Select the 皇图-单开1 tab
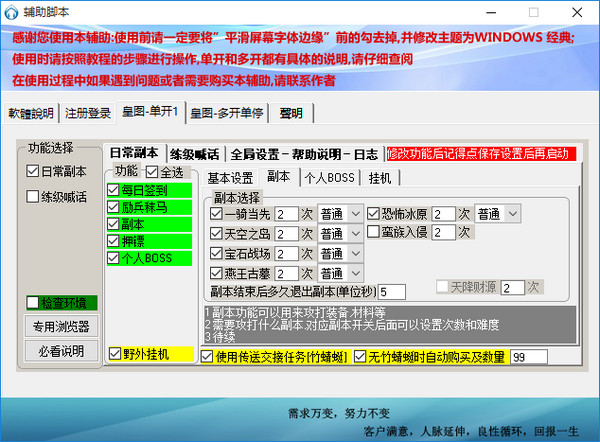Screen dimensions: 600x442 tap(150, 112)
